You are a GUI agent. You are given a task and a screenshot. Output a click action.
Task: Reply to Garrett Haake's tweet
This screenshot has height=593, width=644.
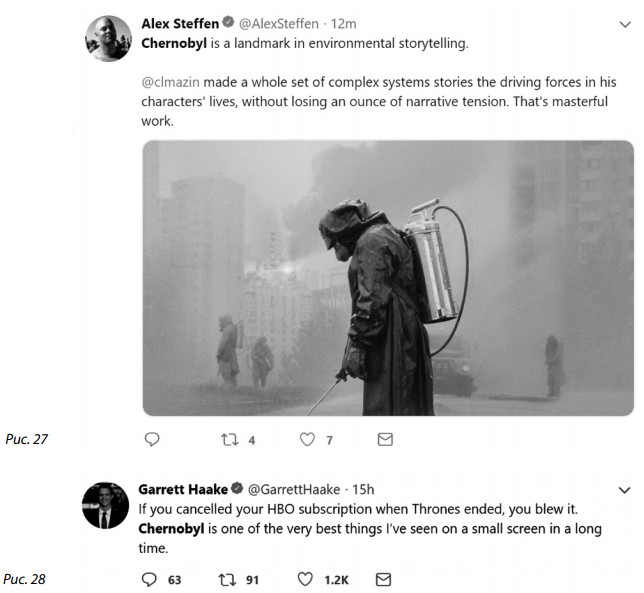tap(150, 579)
